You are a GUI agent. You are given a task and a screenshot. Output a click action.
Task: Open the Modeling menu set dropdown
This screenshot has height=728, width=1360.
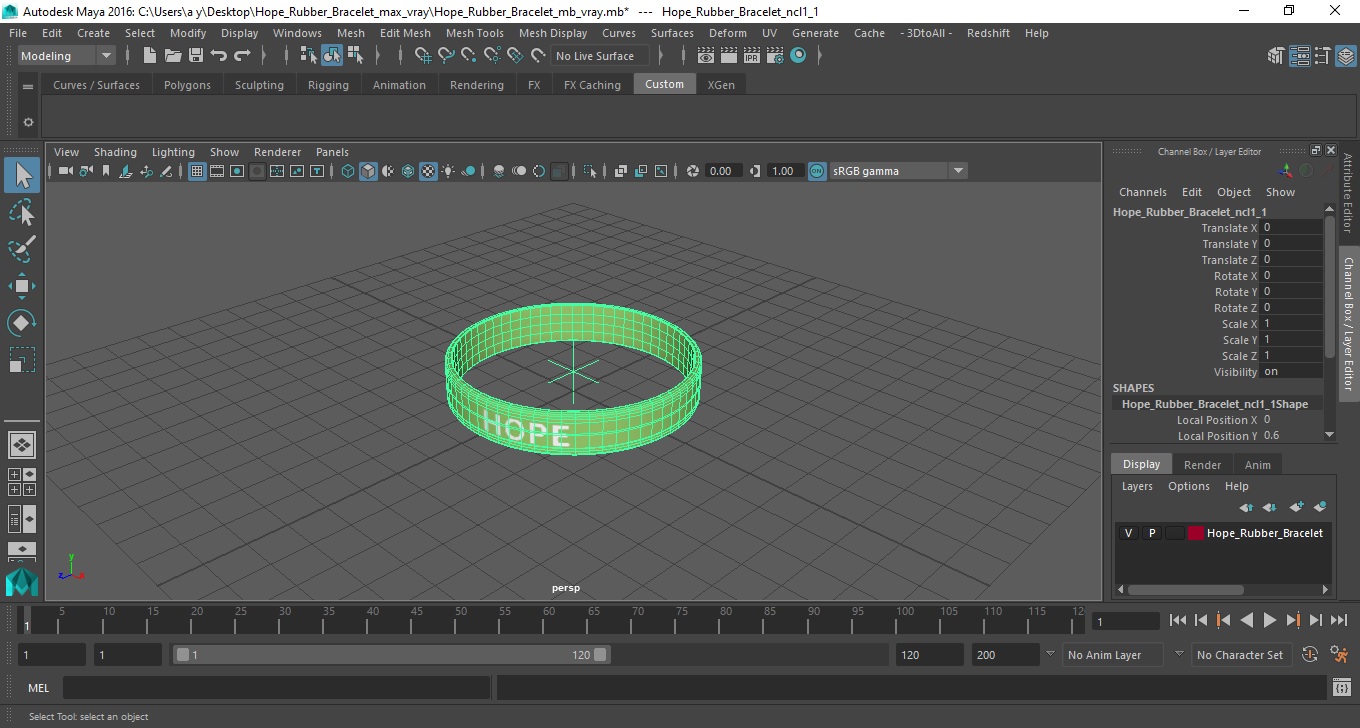click(67, 56)
